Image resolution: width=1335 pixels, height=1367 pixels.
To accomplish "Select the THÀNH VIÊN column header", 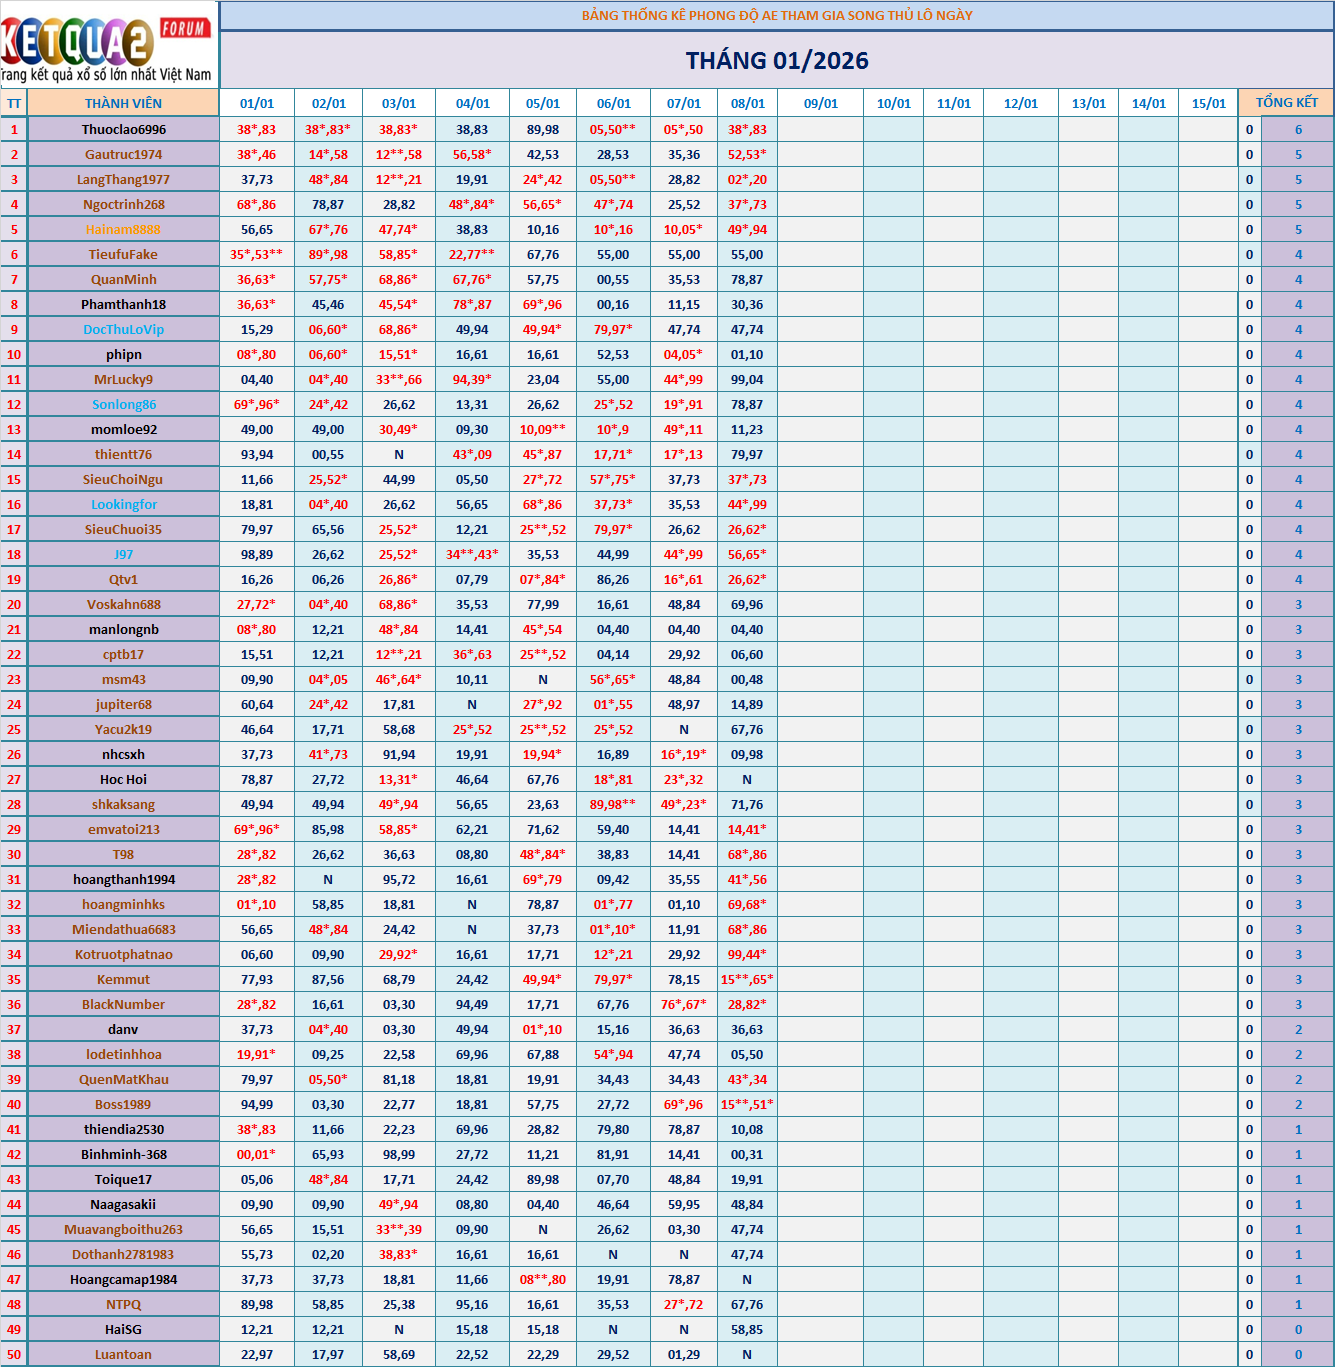I will tap(123, 103).
